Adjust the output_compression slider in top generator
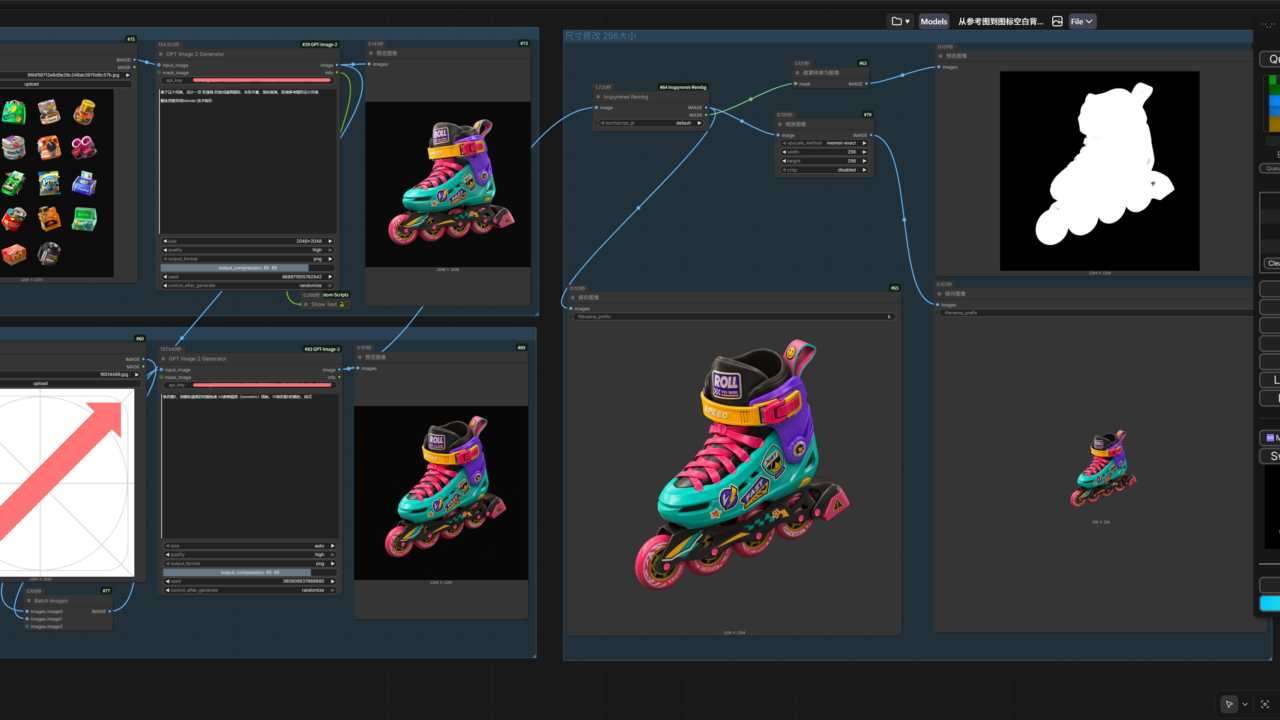1280x720 pixels. click(248, 268)
